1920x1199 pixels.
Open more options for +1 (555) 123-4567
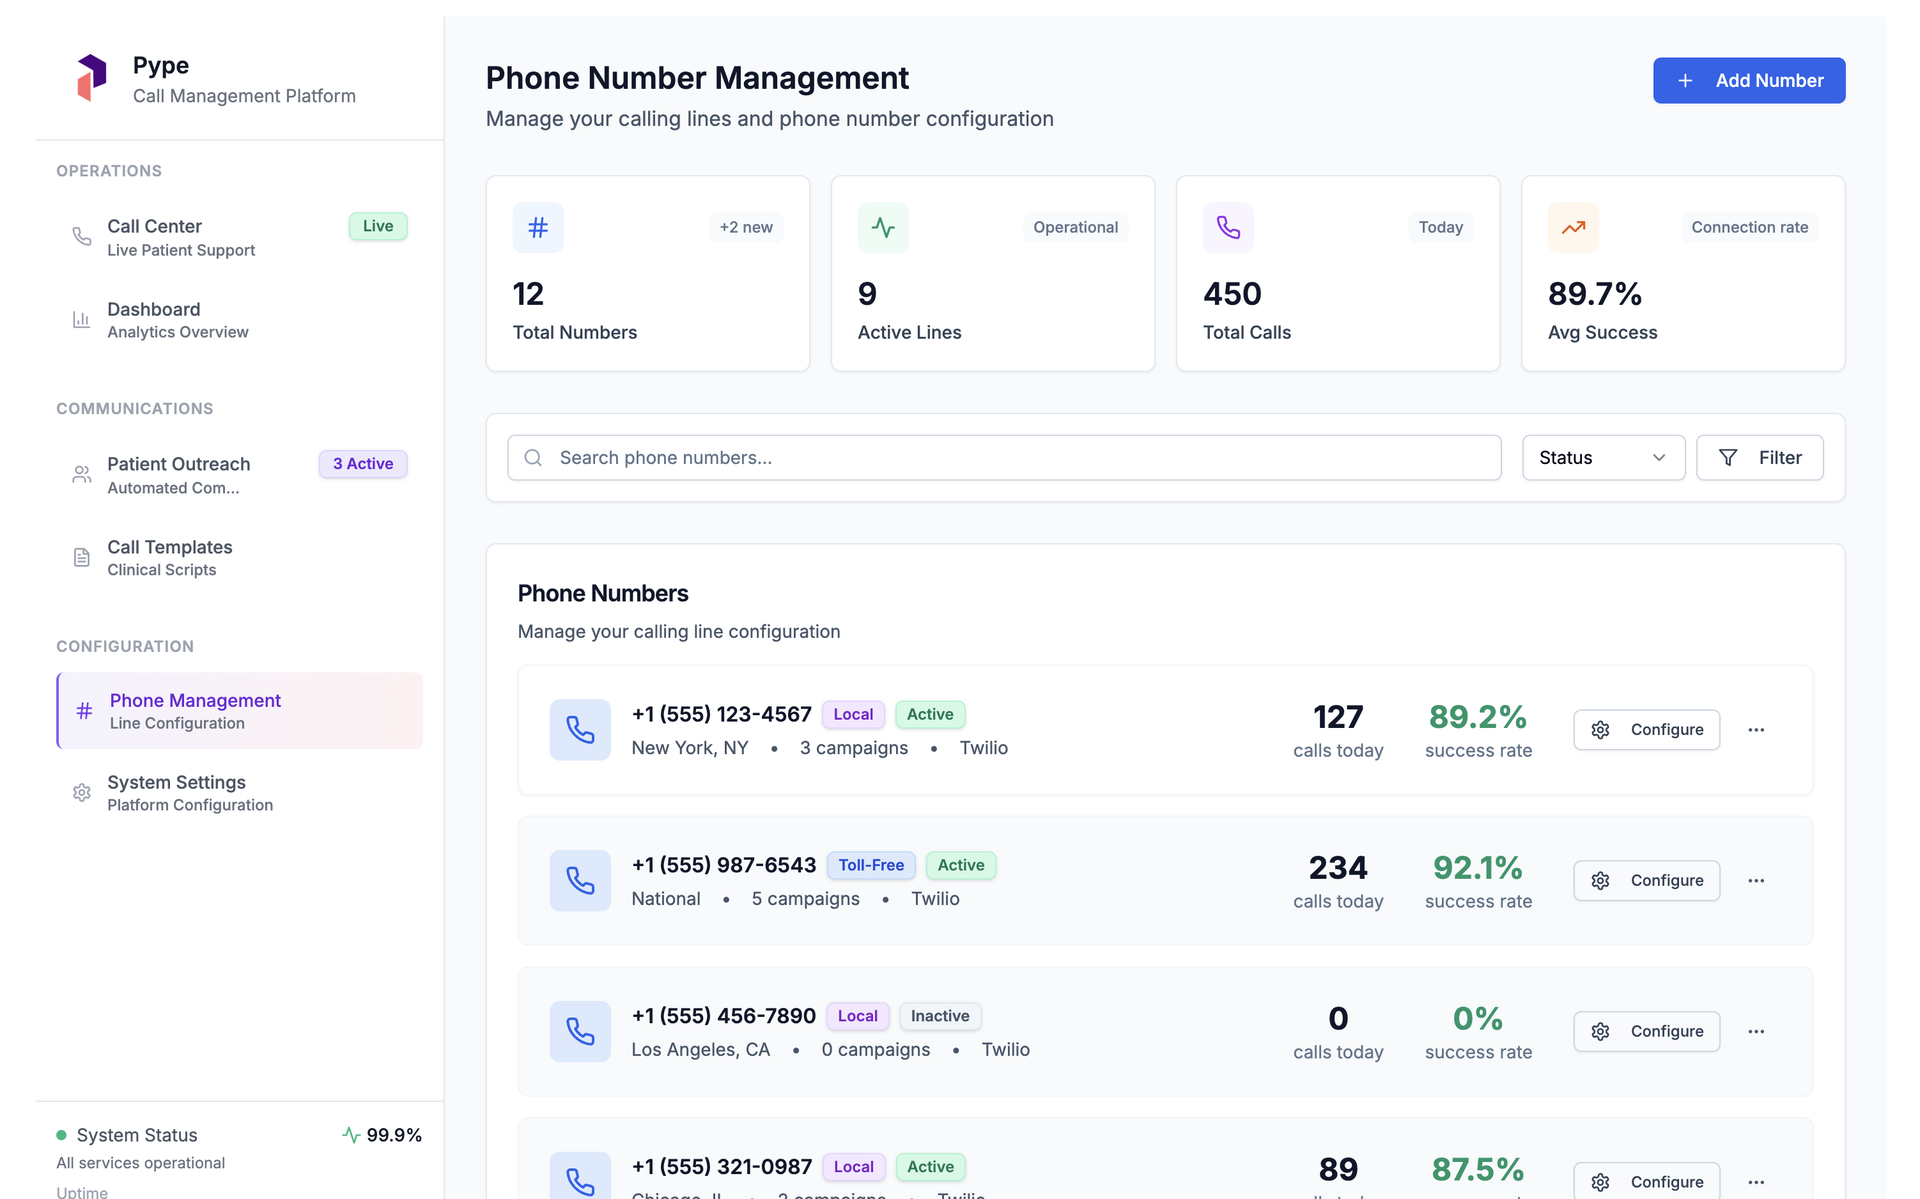coord(1756,730)
